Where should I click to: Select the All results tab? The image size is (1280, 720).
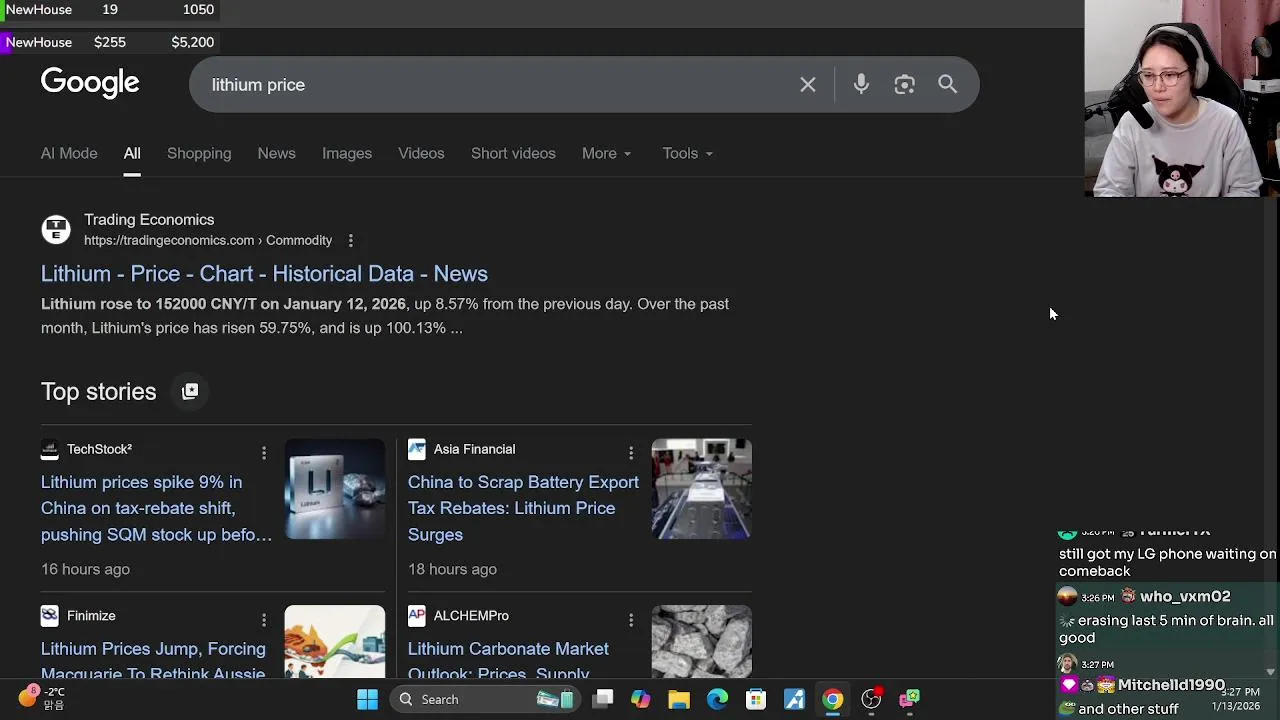click(132, 153)
